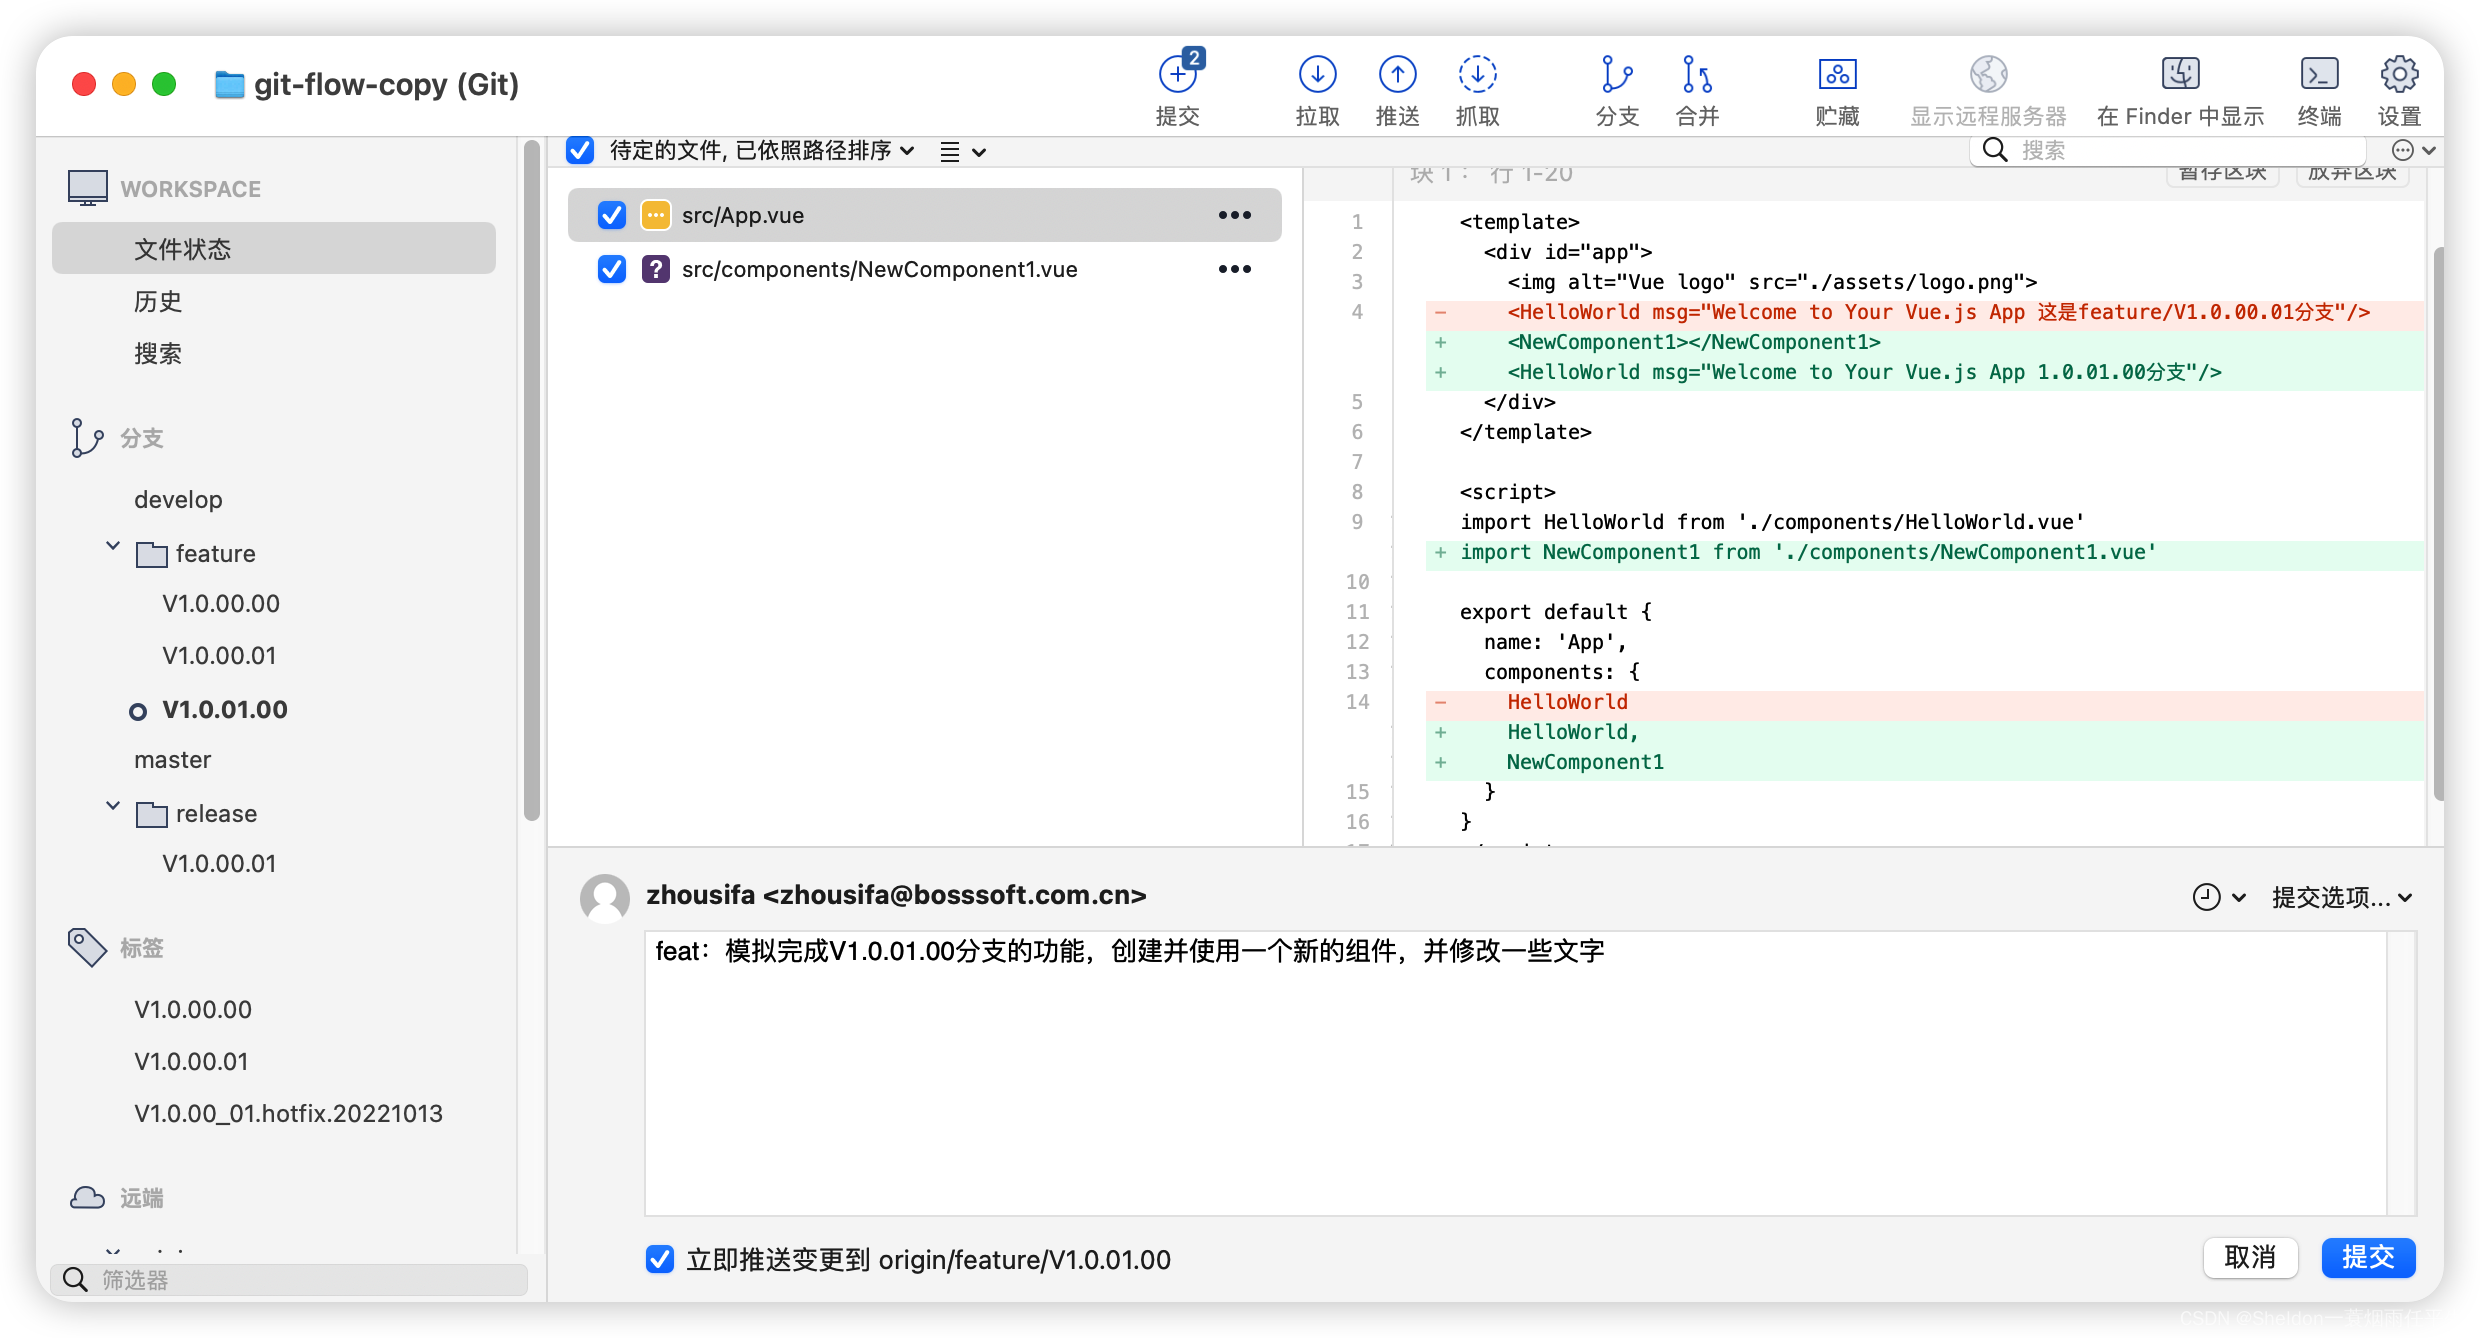Screen dimensions: 2480x1338
Task: Open the Settings (设置) gear icon
Action: tap(2399, 74)
